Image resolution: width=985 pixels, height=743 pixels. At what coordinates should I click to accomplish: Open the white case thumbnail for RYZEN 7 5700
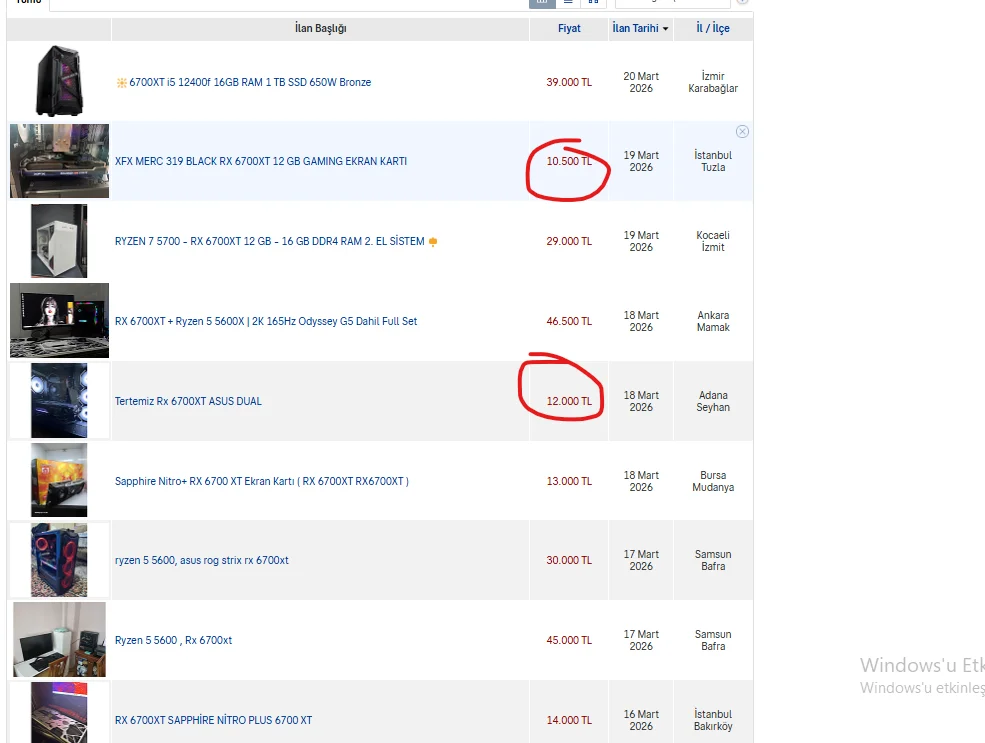pos(59,241)
